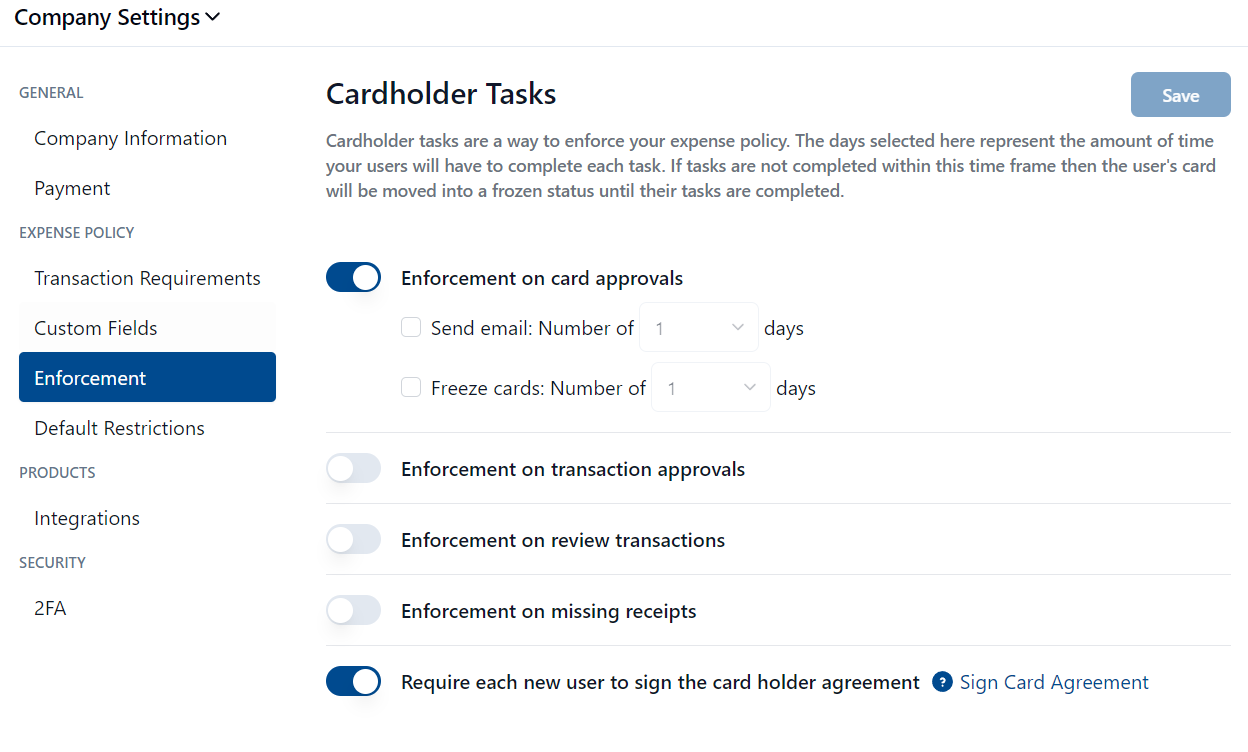1248x752 pixels.
Task: Click the help question mark icon
Action: pyautogui.click(x=941, y=682)
